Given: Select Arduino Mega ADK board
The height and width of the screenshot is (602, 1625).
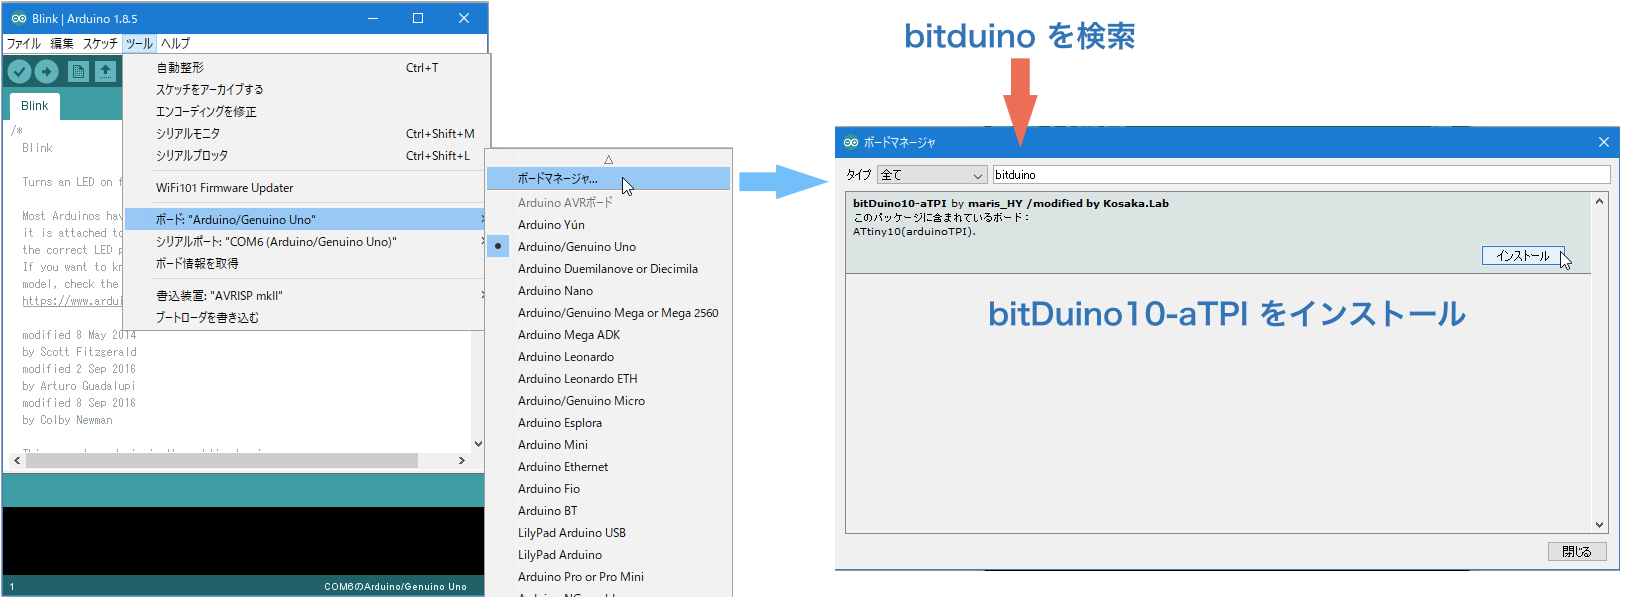Looking at the screenshot, I should tap(608, 335).
